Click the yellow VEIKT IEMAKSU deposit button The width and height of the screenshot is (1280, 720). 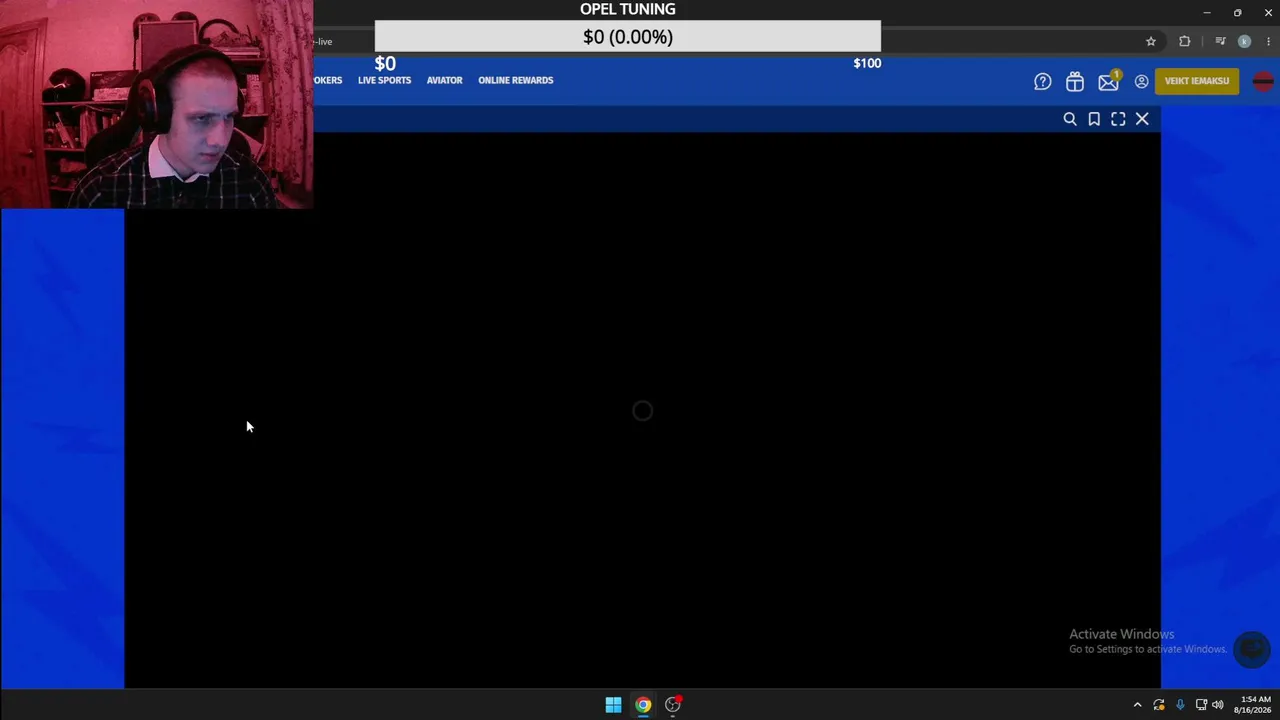click(1197, 81)
